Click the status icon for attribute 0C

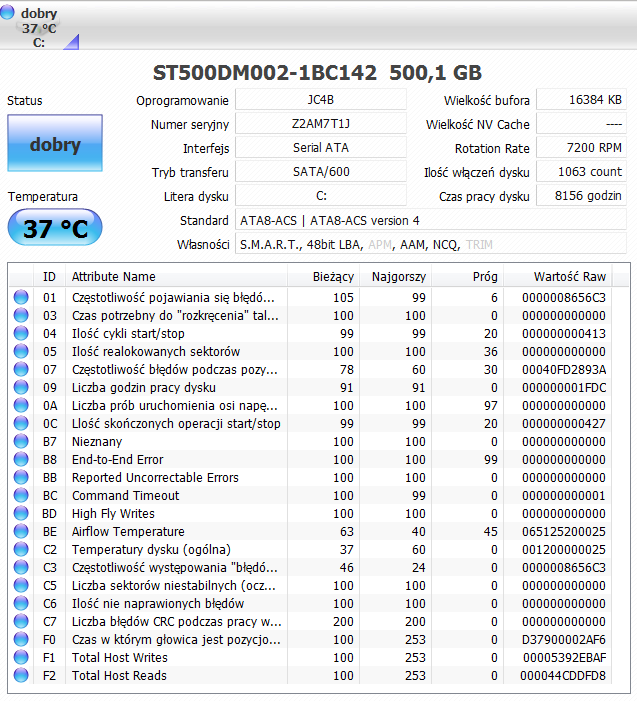click(21, 423)
